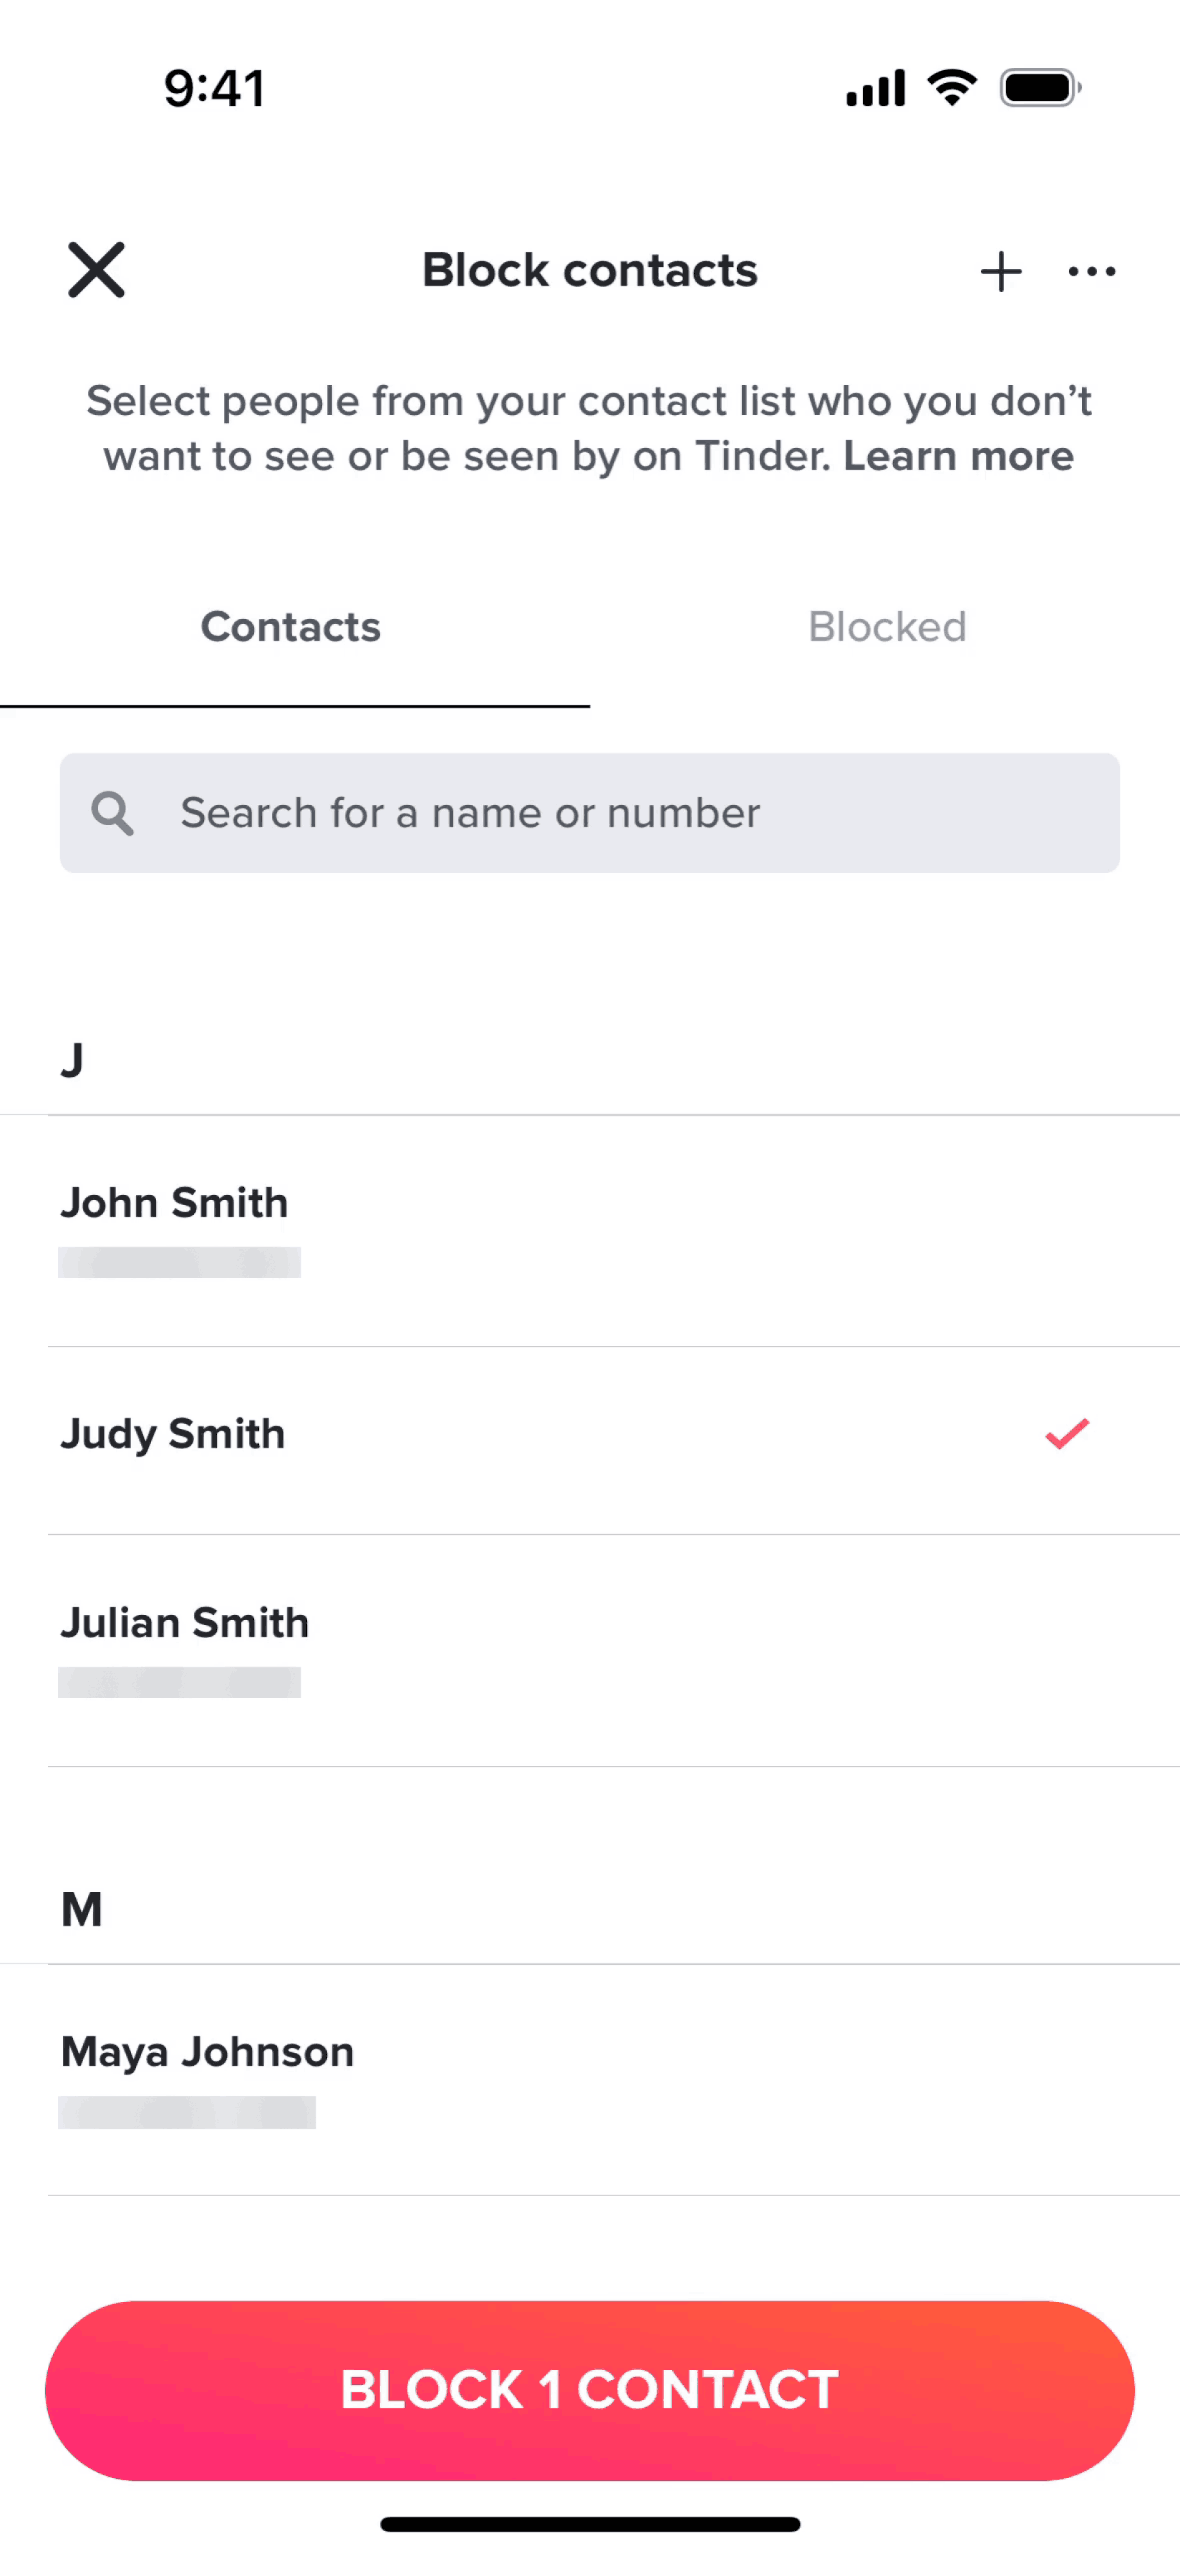Tap the magnifying glass search icon
Image resolution: width=1180 pixels, height=2556 pixels.
tap(112, 813)
